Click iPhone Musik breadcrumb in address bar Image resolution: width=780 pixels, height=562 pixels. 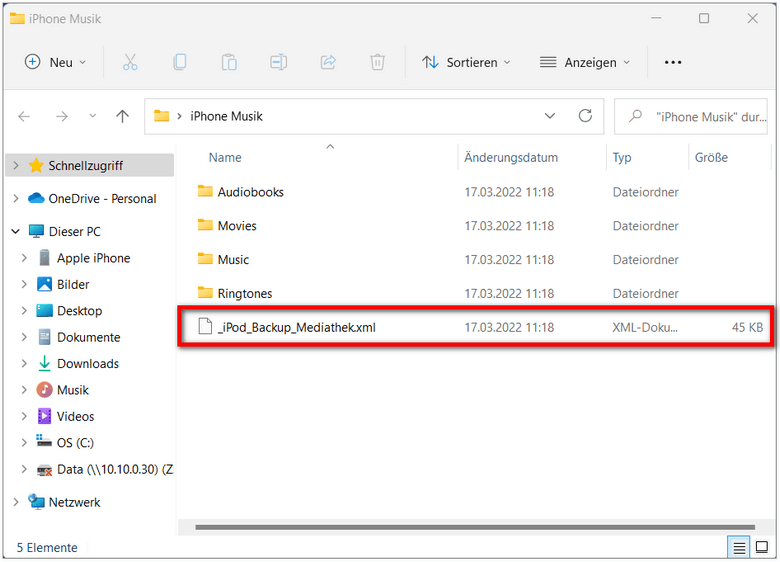click(226, 116)
